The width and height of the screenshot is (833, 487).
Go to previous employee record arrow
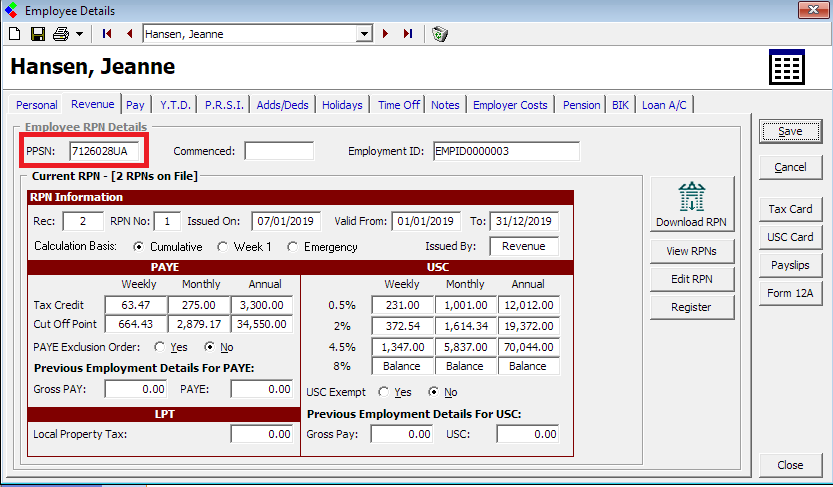129,34
